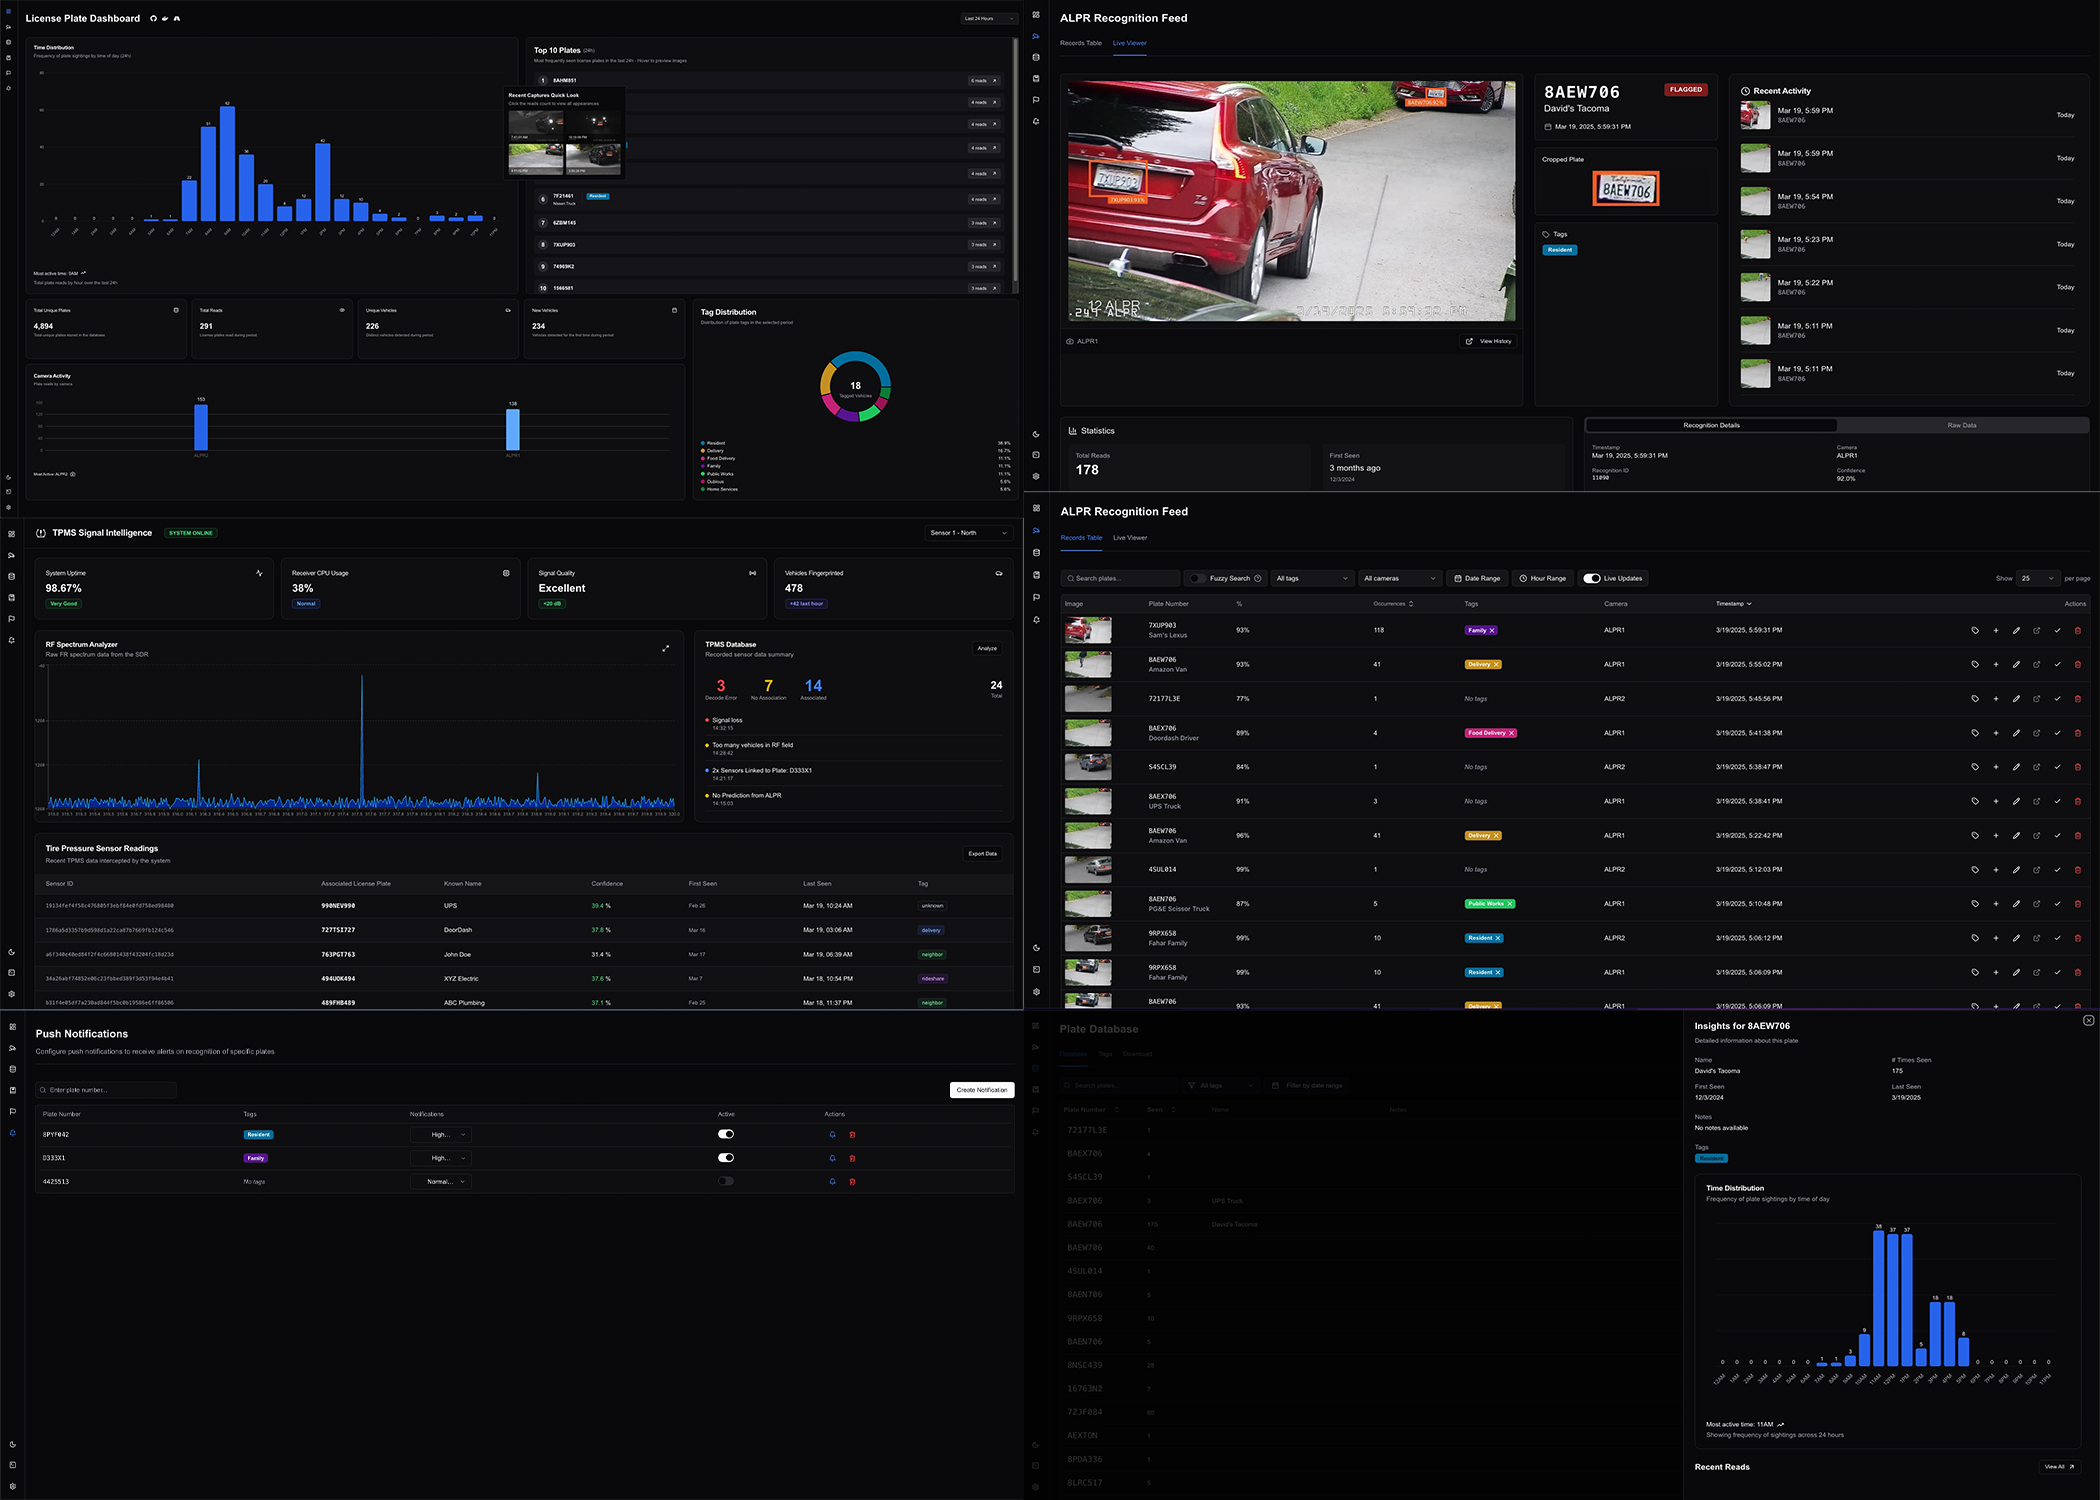The height and width of the screenshot is (1500, 2100).
Task: Sort by the Occurrences column header
Action: tap(1393, 604)
